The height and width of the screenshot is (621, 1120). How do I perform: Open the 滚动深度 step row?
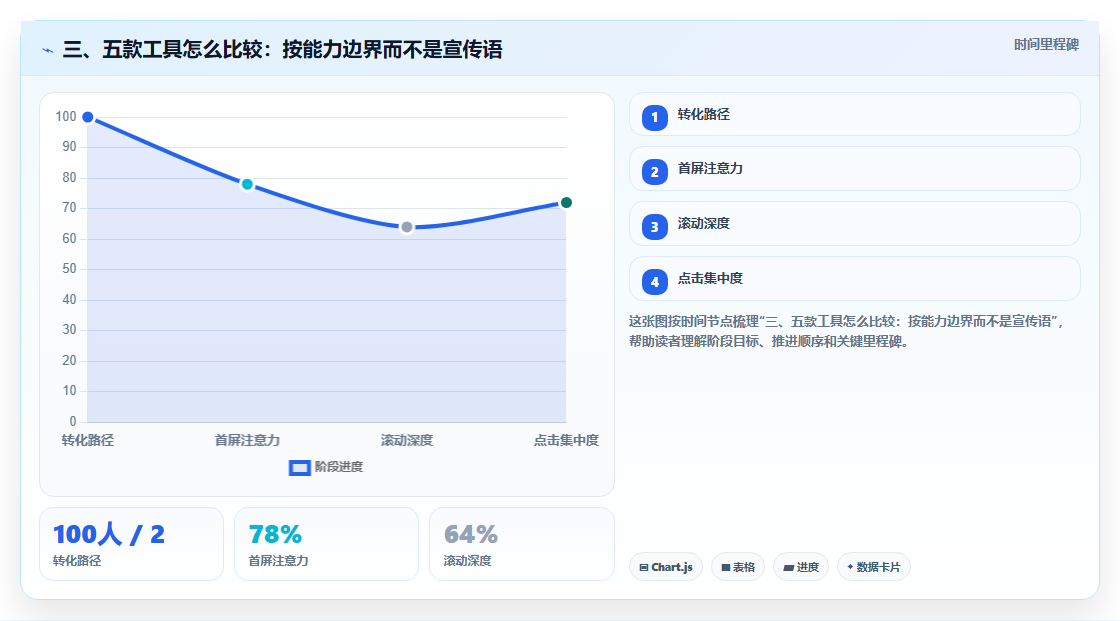(854, 224)
